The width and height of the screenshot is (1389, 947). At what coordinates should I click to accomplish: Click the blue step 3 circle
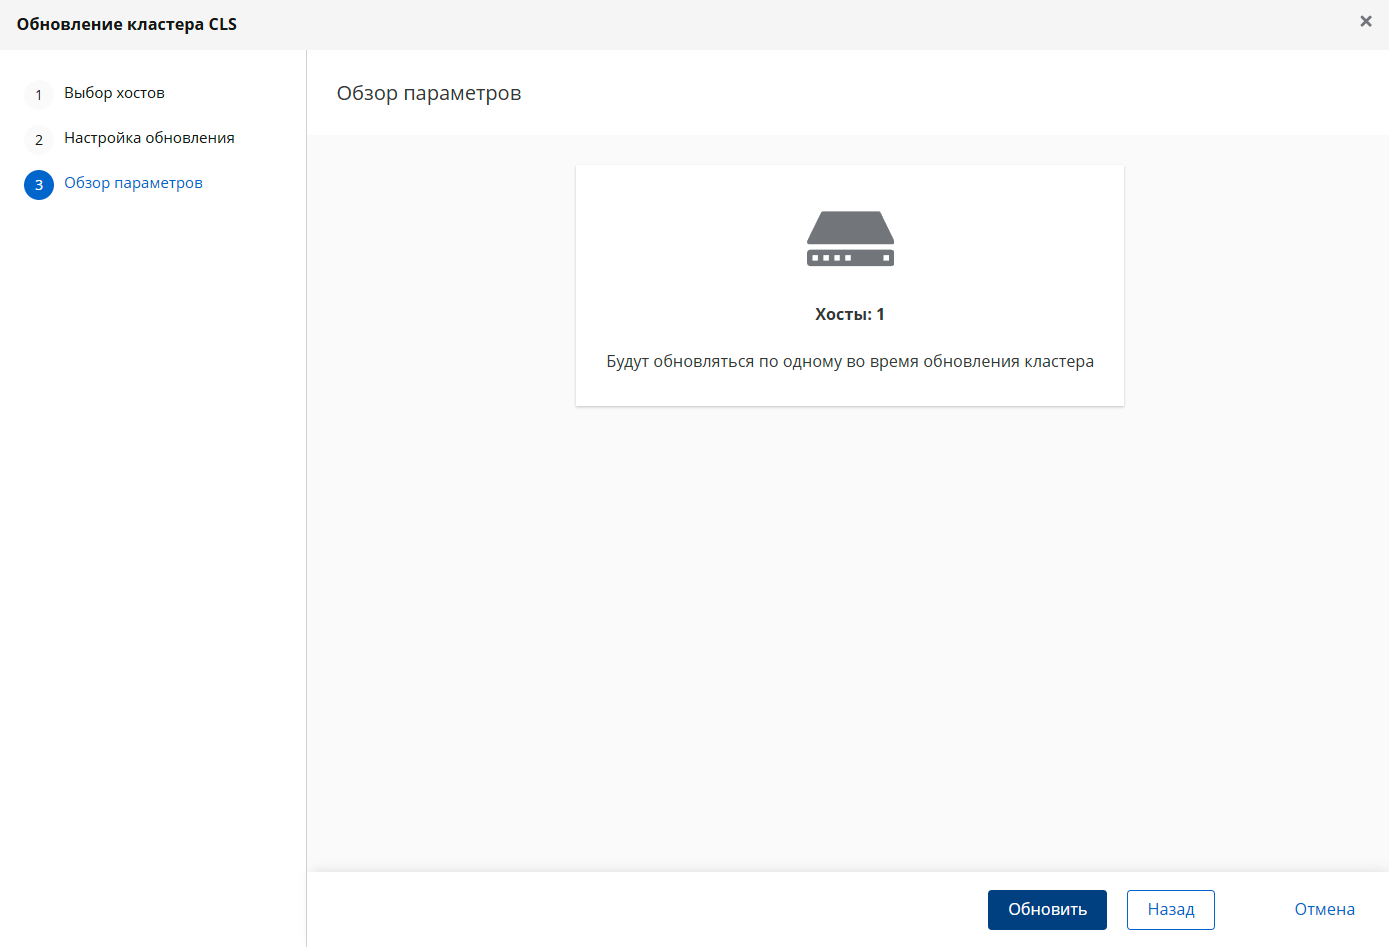[39, 185]
